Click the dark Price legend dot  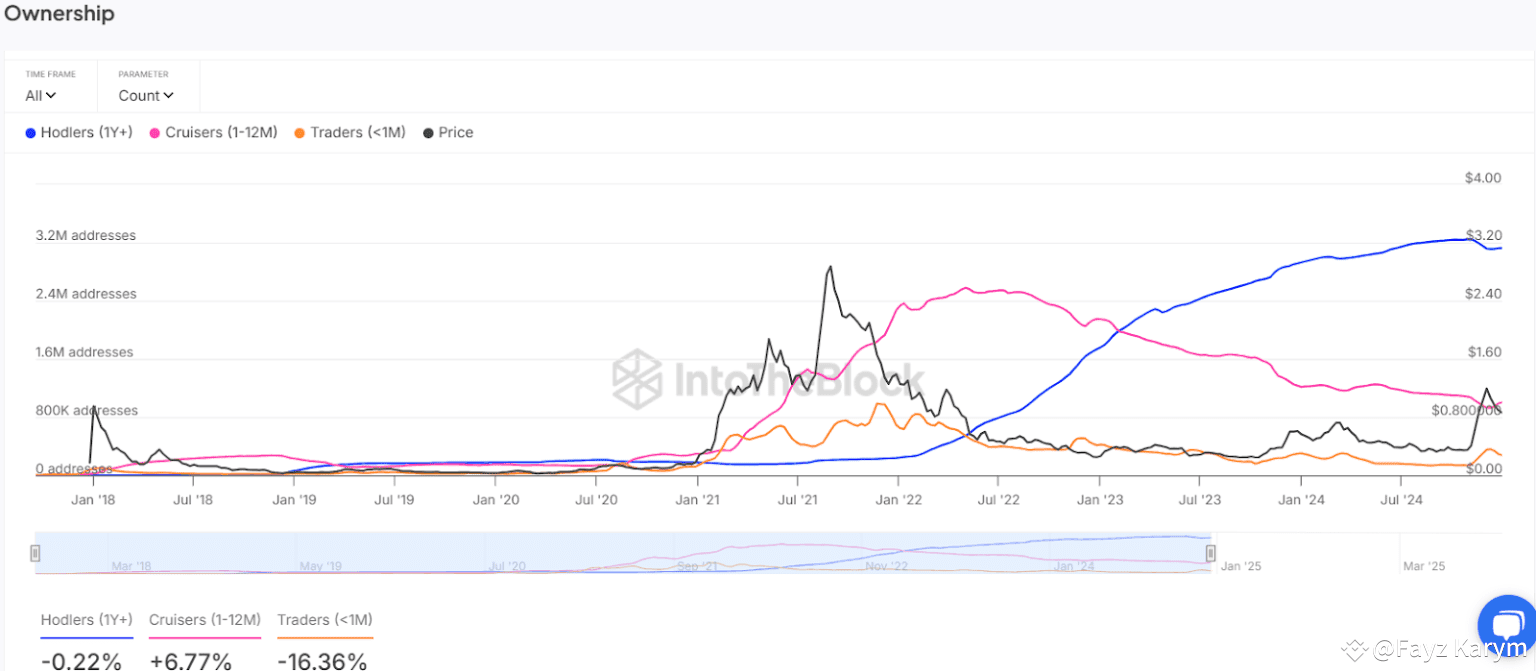429,133
